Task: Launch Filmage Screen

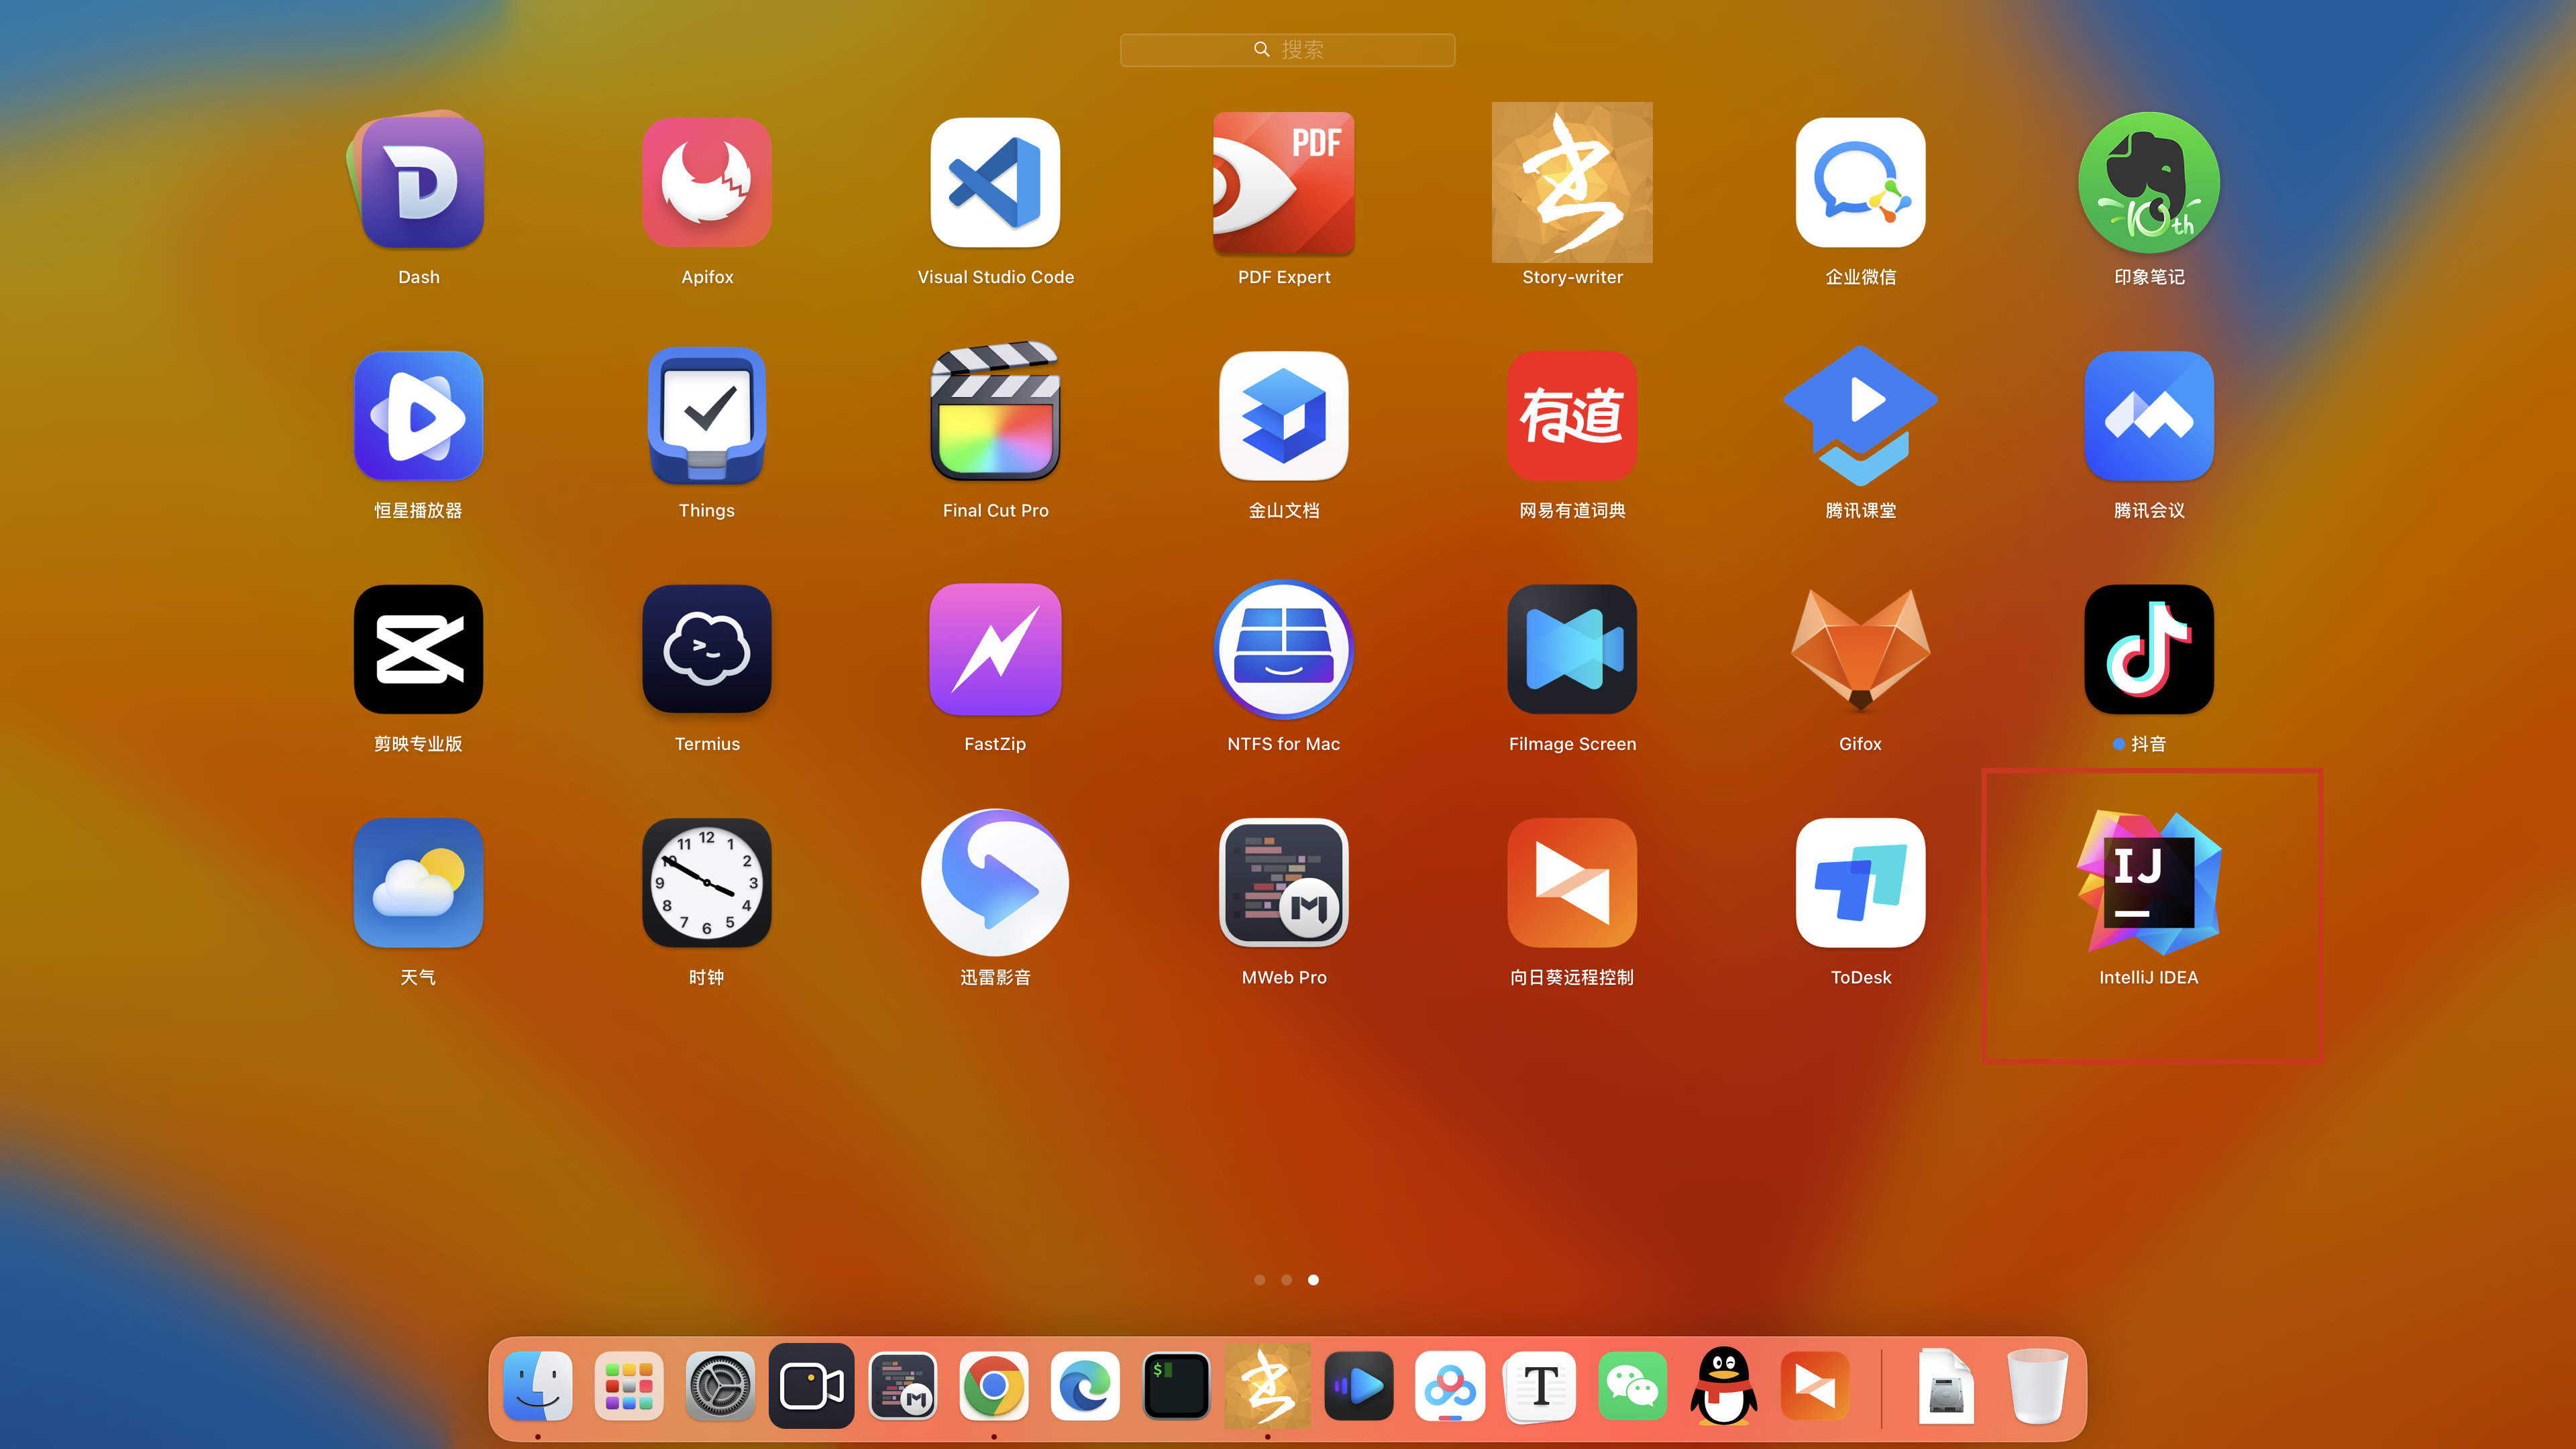Action: pos(1572,649)
